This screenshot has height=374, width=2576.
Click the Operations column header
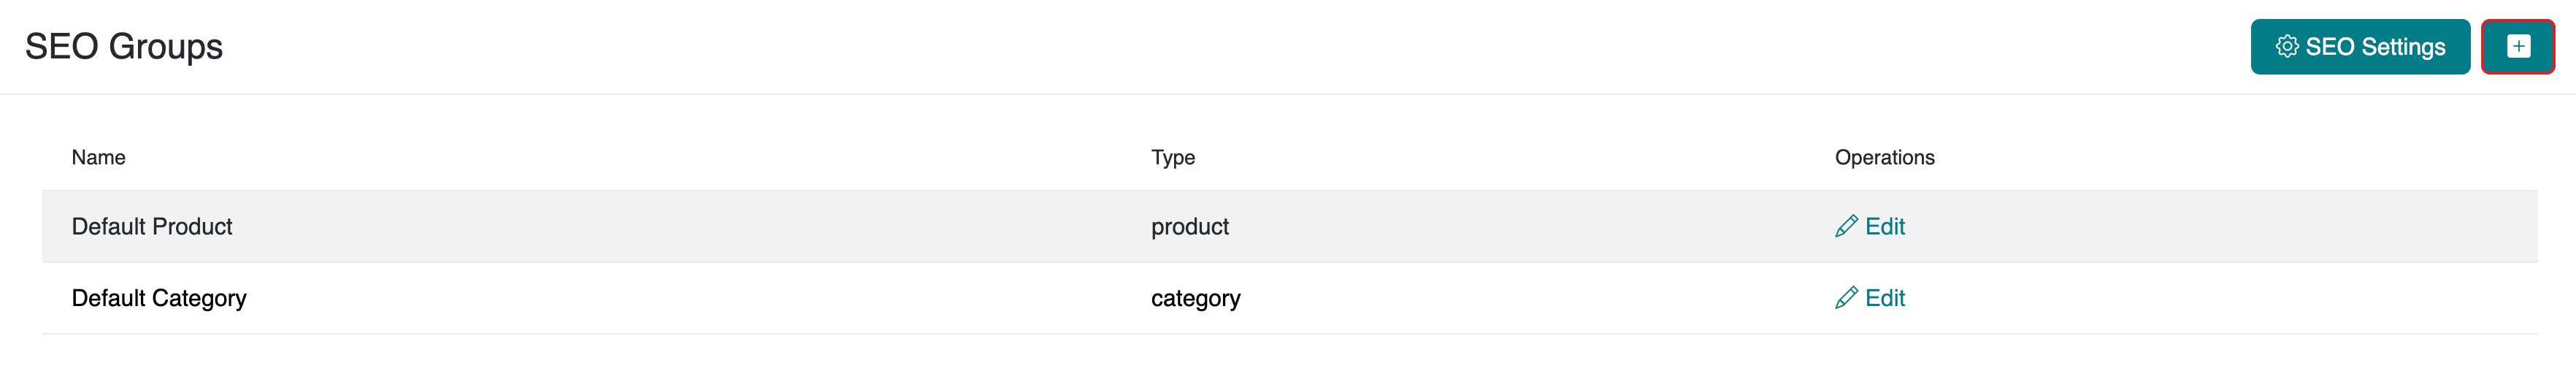coord(1884,158)
